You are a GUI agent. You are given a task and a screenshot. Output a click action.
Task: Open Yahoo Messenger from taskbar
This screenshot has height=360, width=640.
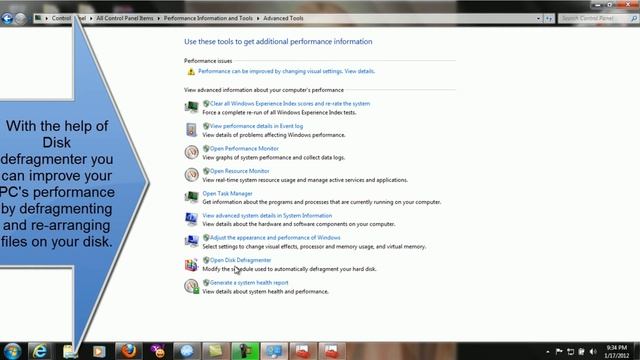[158, 351]
